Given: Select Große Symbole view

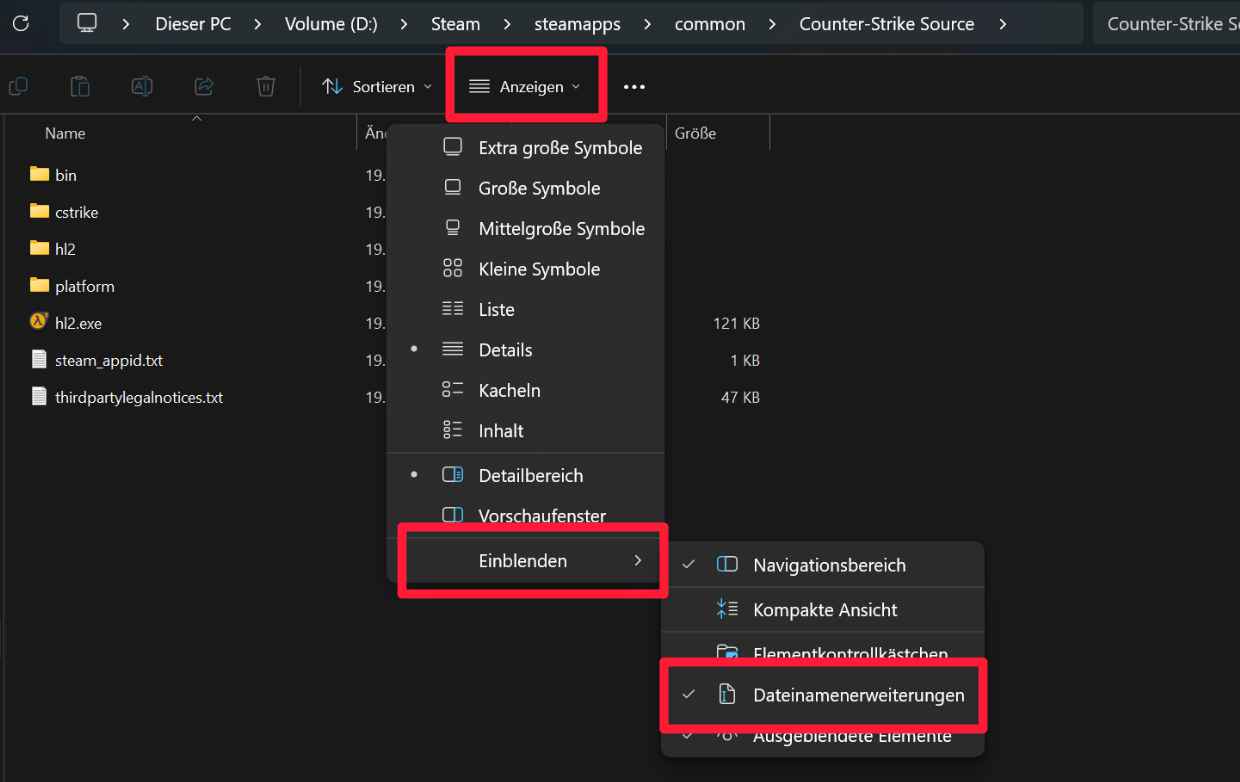Looking at the screenshot, I should (x=526, y=188).
